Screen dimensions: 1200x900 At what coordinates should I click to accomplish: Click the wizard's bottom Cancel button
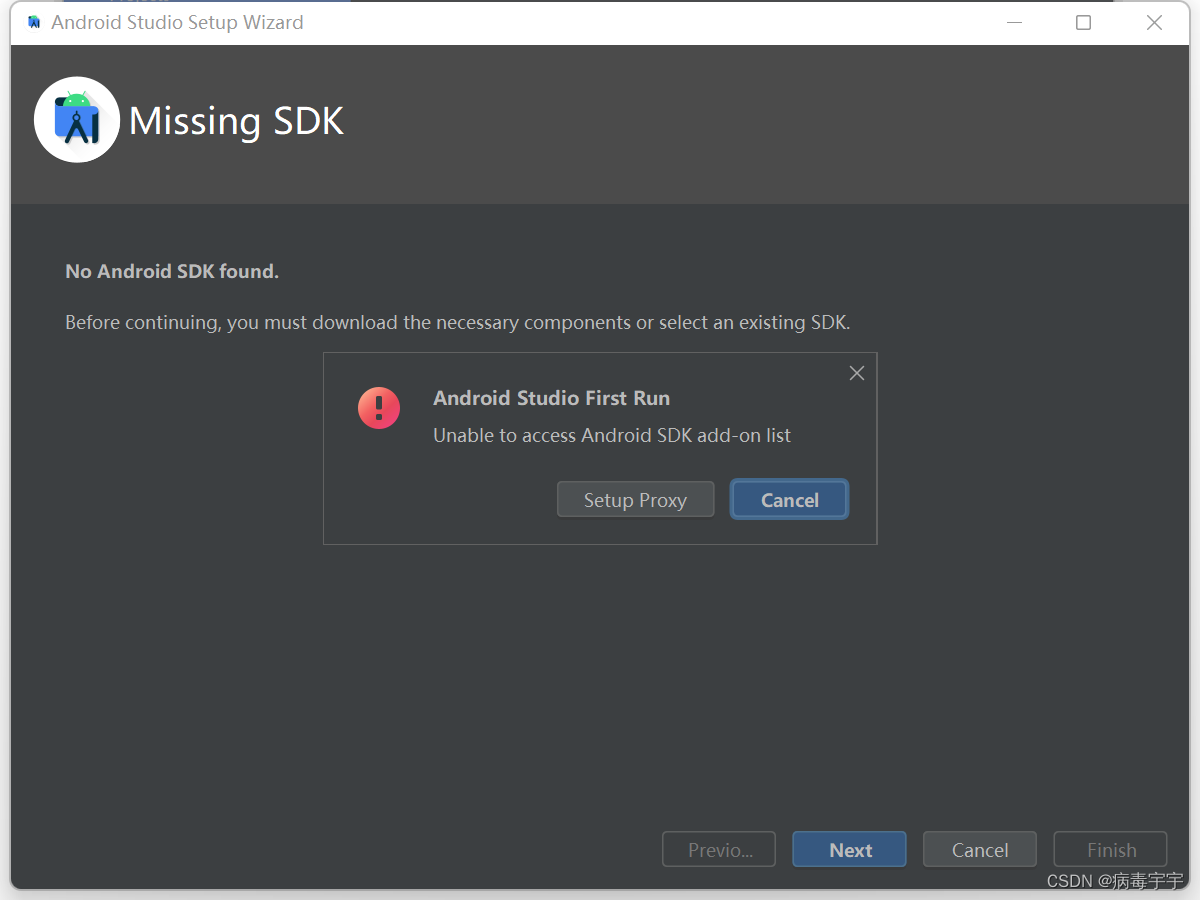(x=980, y=850)
